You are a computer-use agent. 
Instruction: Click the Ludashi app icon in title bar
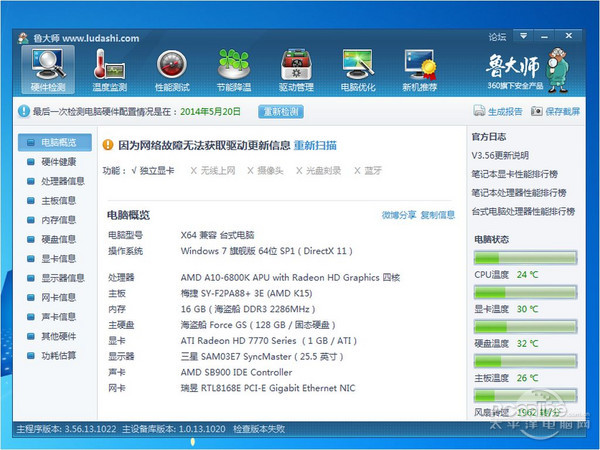[x=23, y=38]
